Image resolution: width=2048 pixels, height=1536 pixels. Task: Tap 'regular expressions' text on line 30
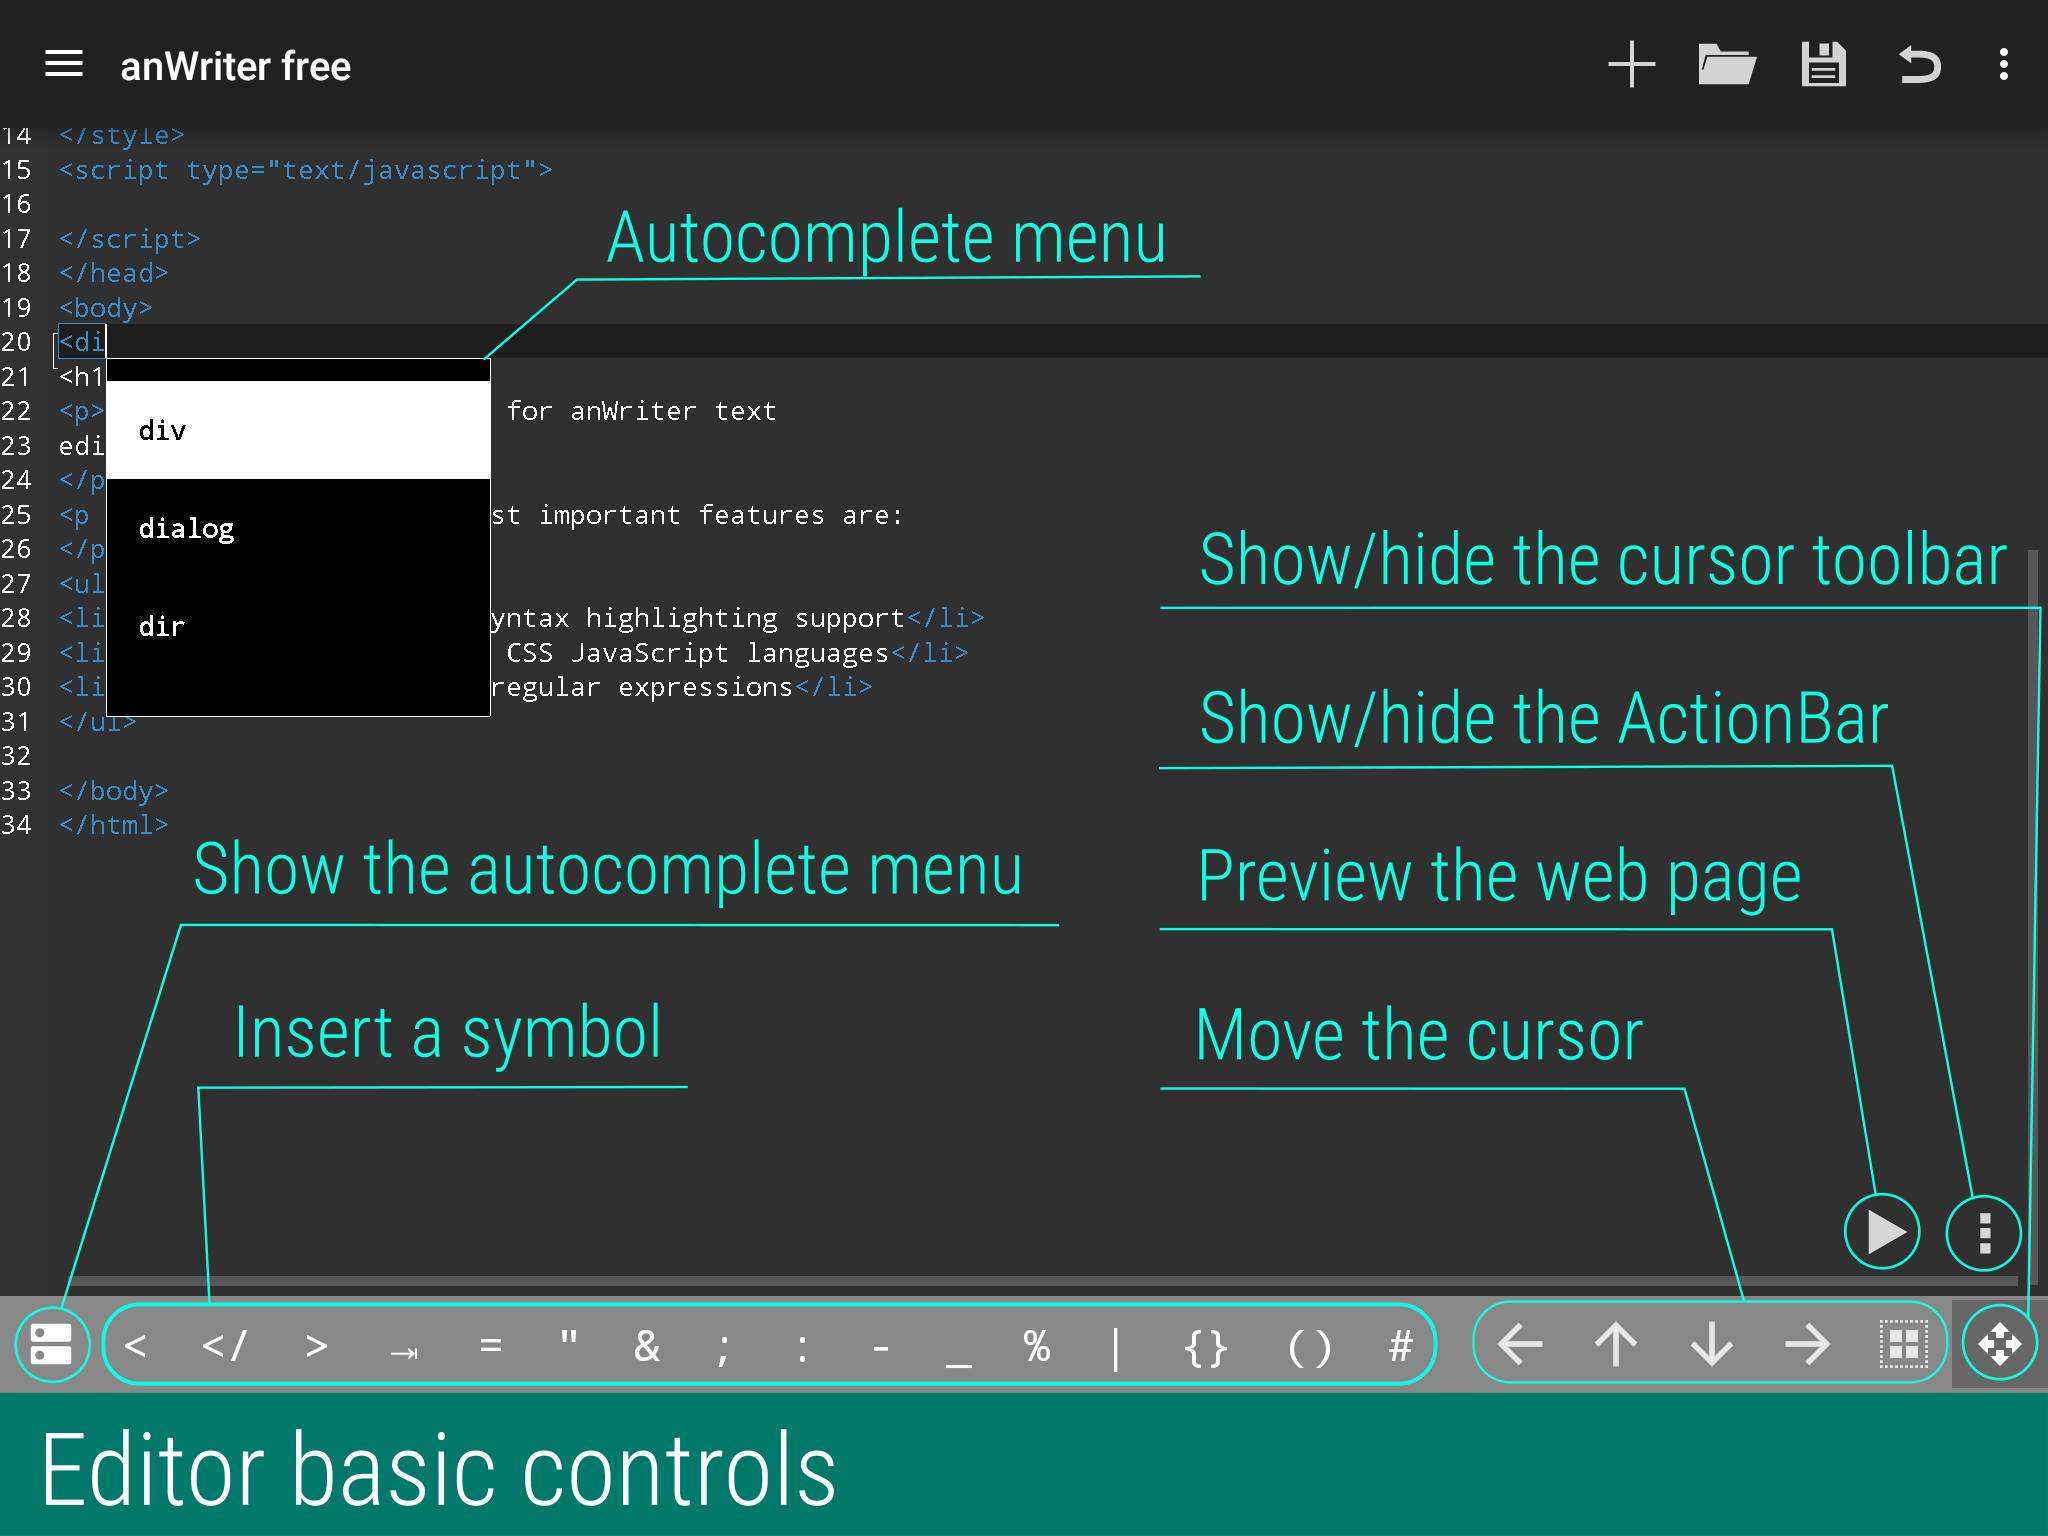[641, 687]
